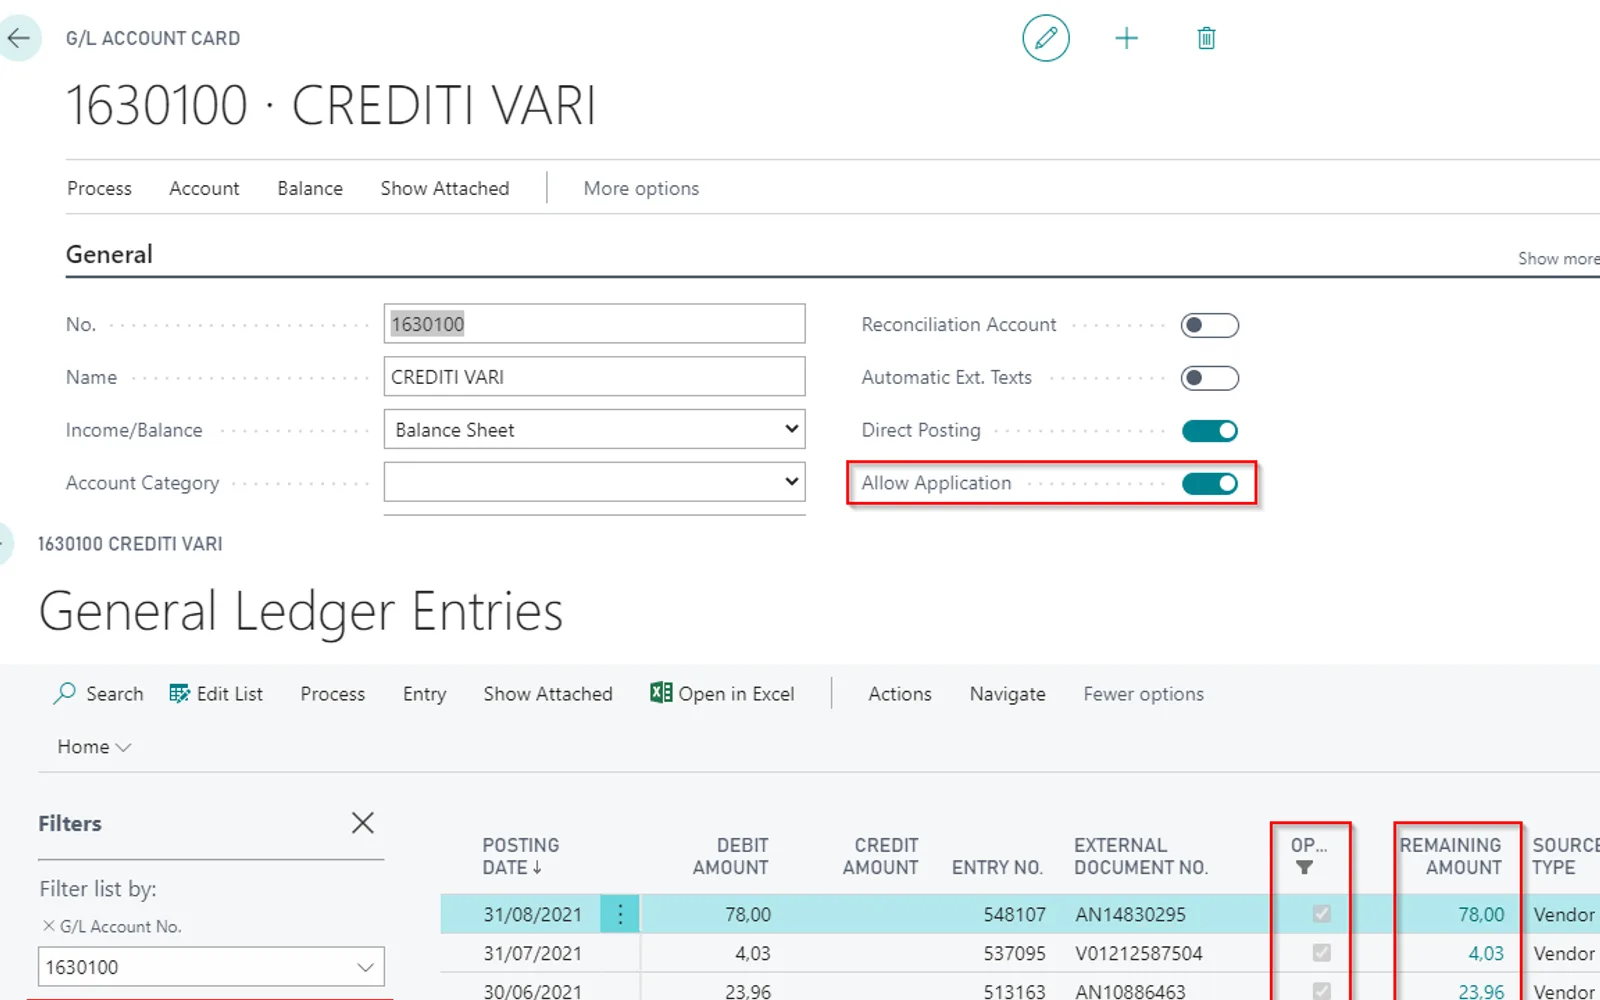Click the No. input field
Image resolution: width=1600 pixels, height=1000 pixels.
click(x=594, y=324)
